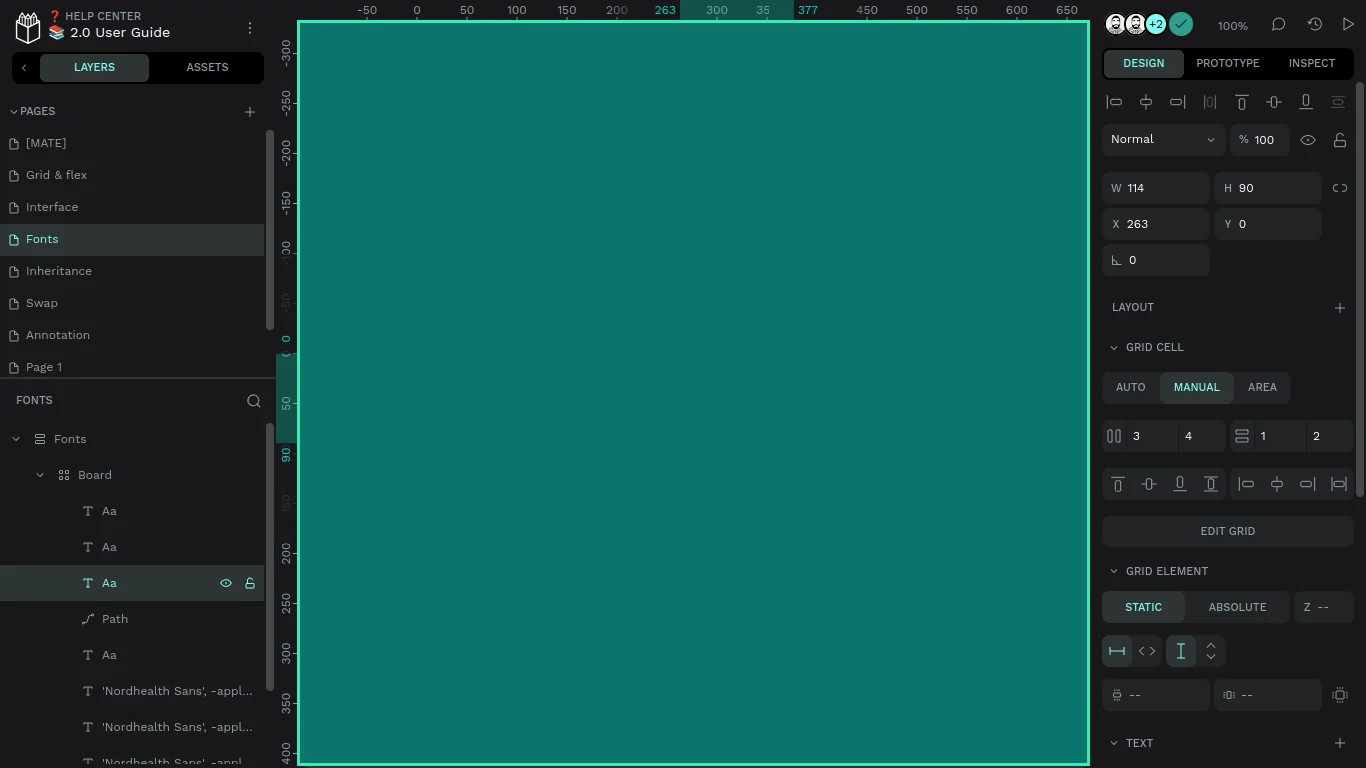Add typography with Text section plus
This screenshot has height=768, width=1366.
[x=1340, y=743]
